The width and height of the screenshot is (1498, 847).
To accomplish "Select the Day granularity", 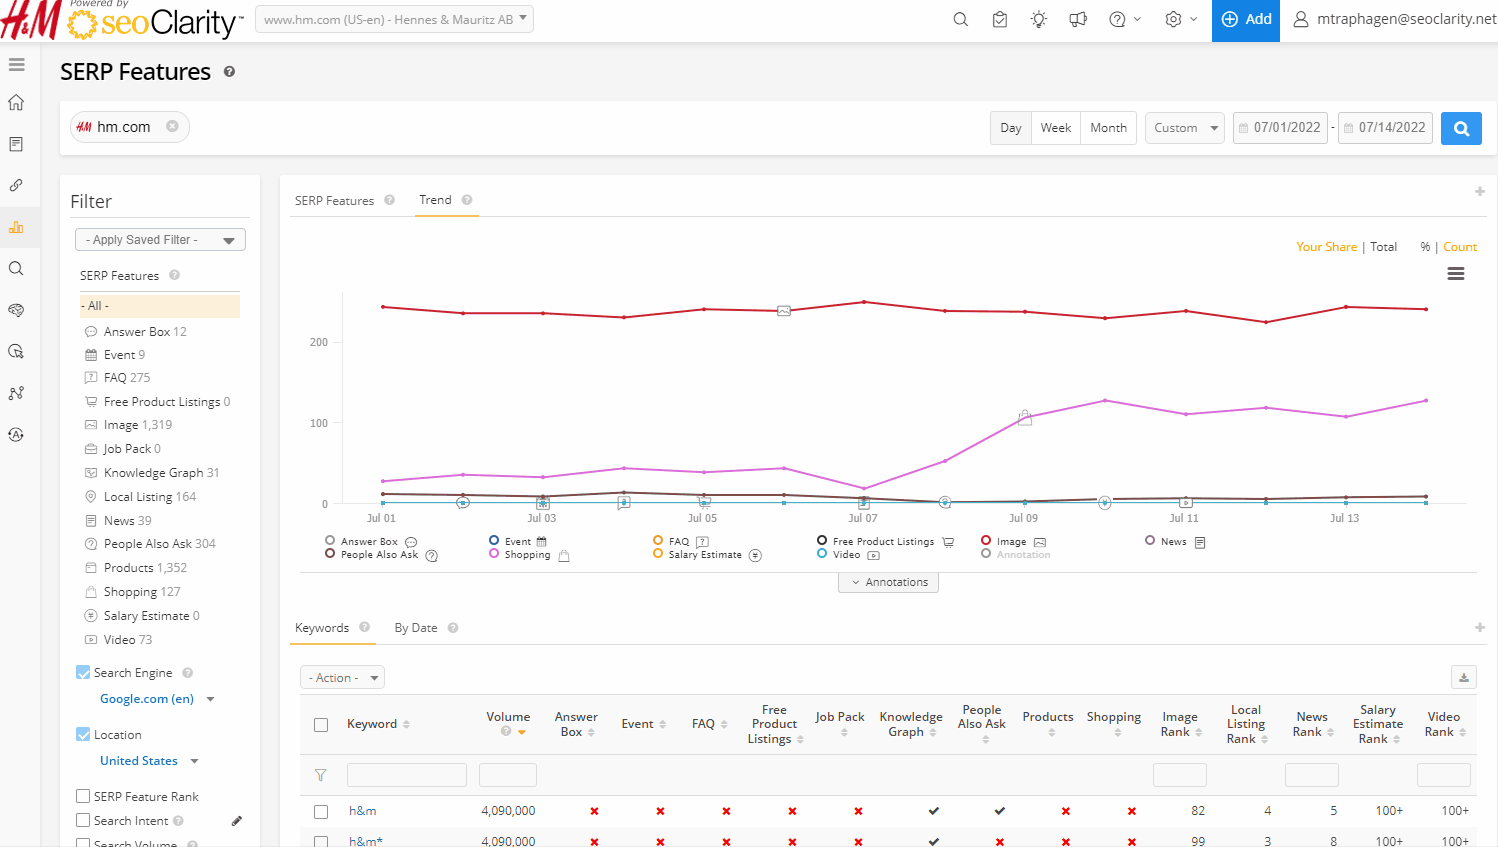I will click(x=1011, y=128).
